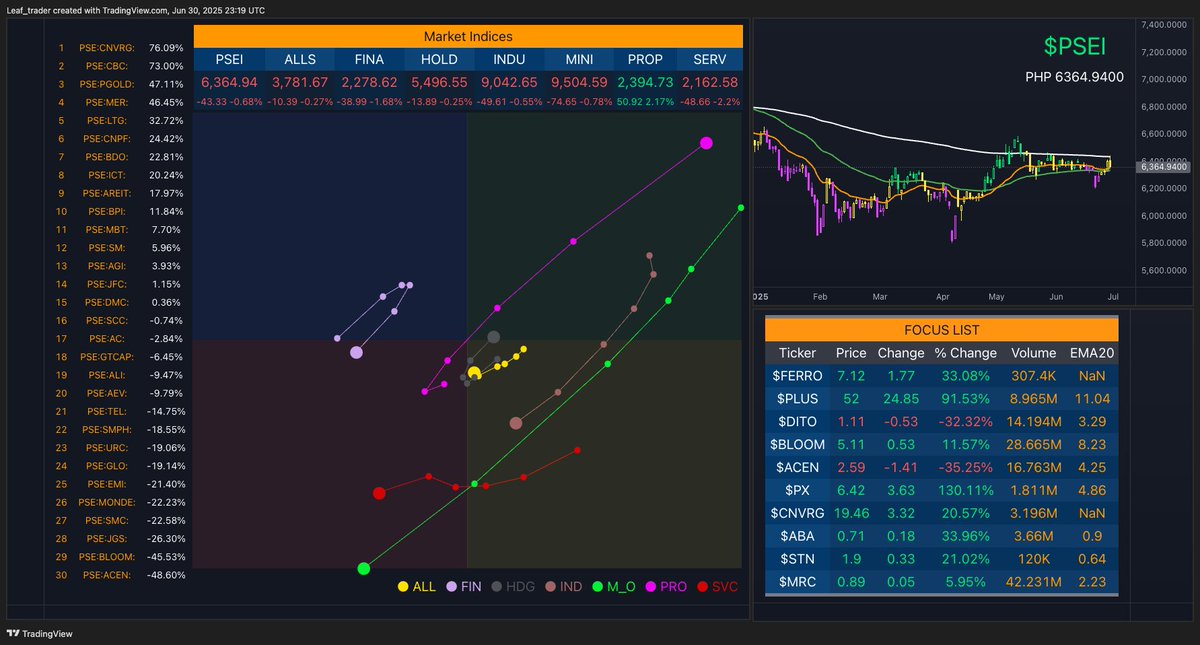Select the PROP value 2,394.73
The width and height of the screenshot is (1200, 645).
645,82
